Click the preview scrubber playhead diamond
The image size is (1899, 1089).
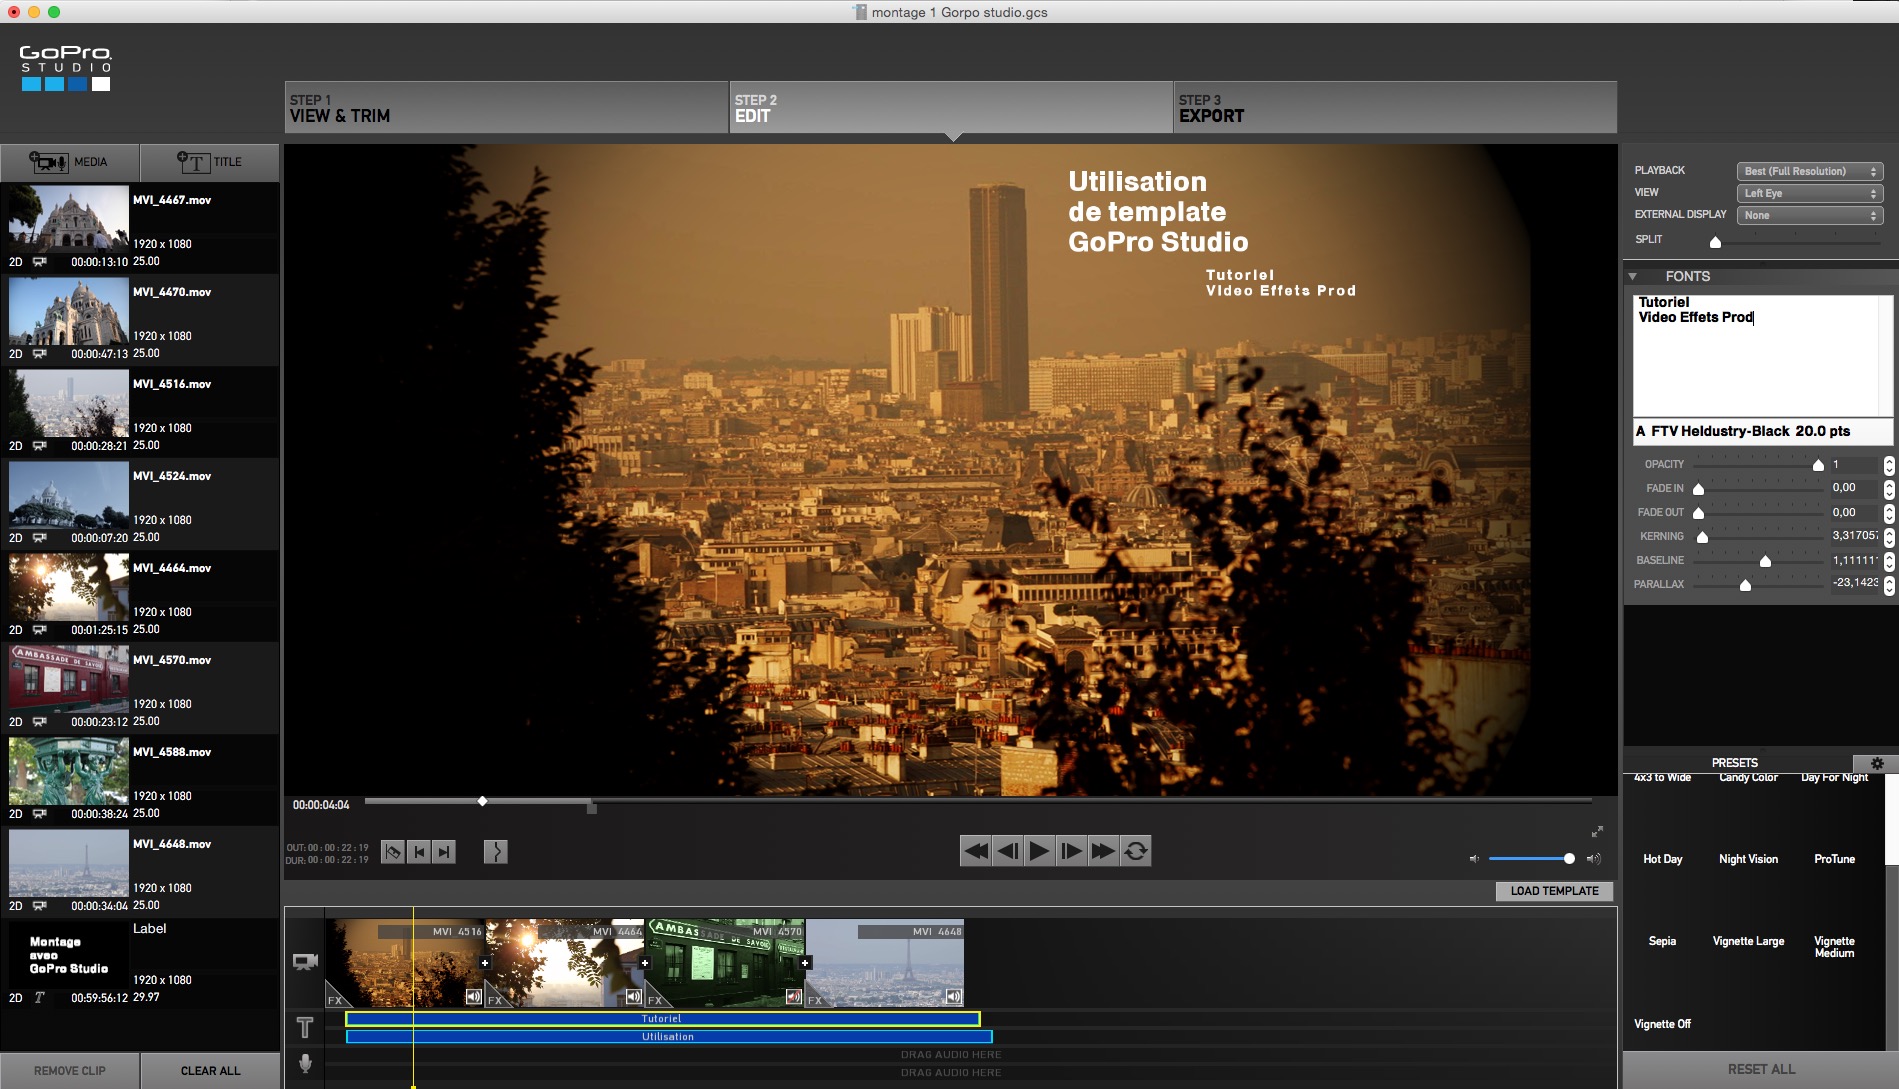[x=482, y=801]
